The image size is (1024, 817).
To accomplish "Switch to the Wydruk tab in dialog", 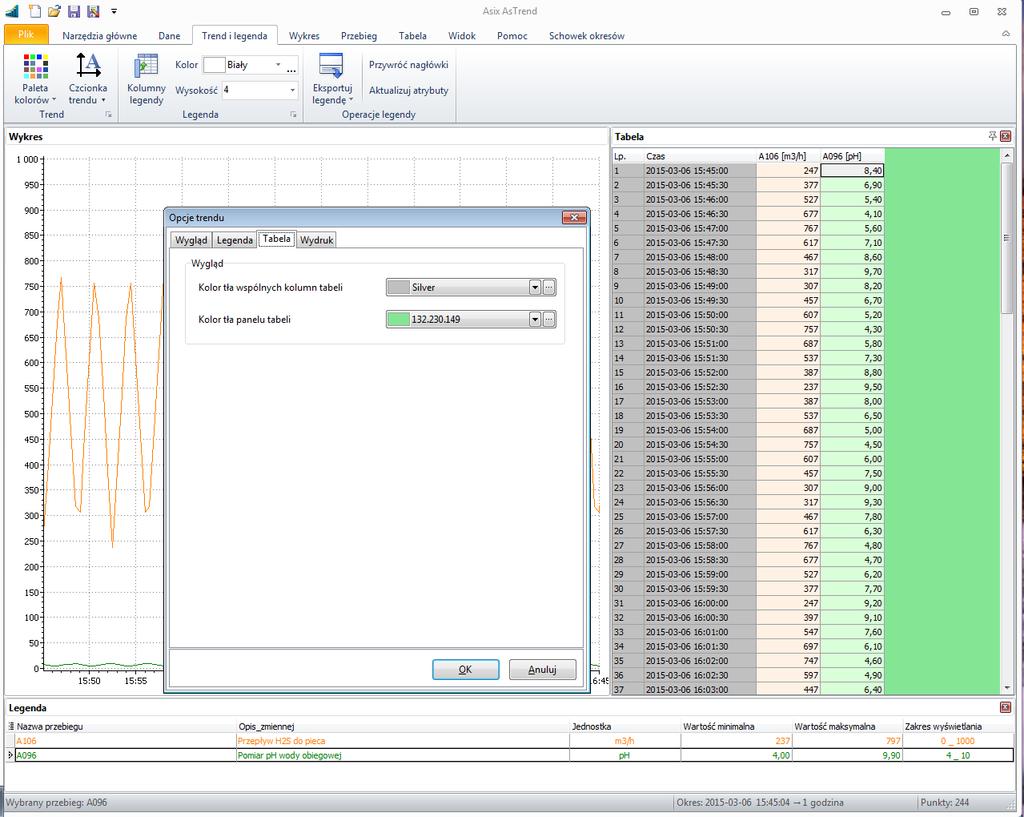I will pos(317,240).
